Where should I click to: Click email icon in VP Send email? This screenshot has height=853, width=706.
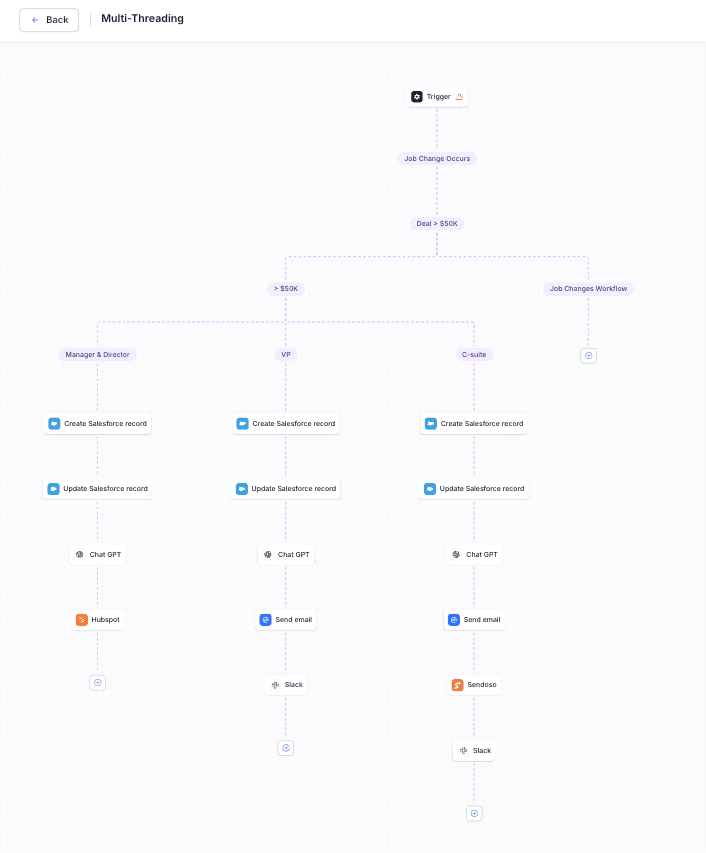point(265,620)
